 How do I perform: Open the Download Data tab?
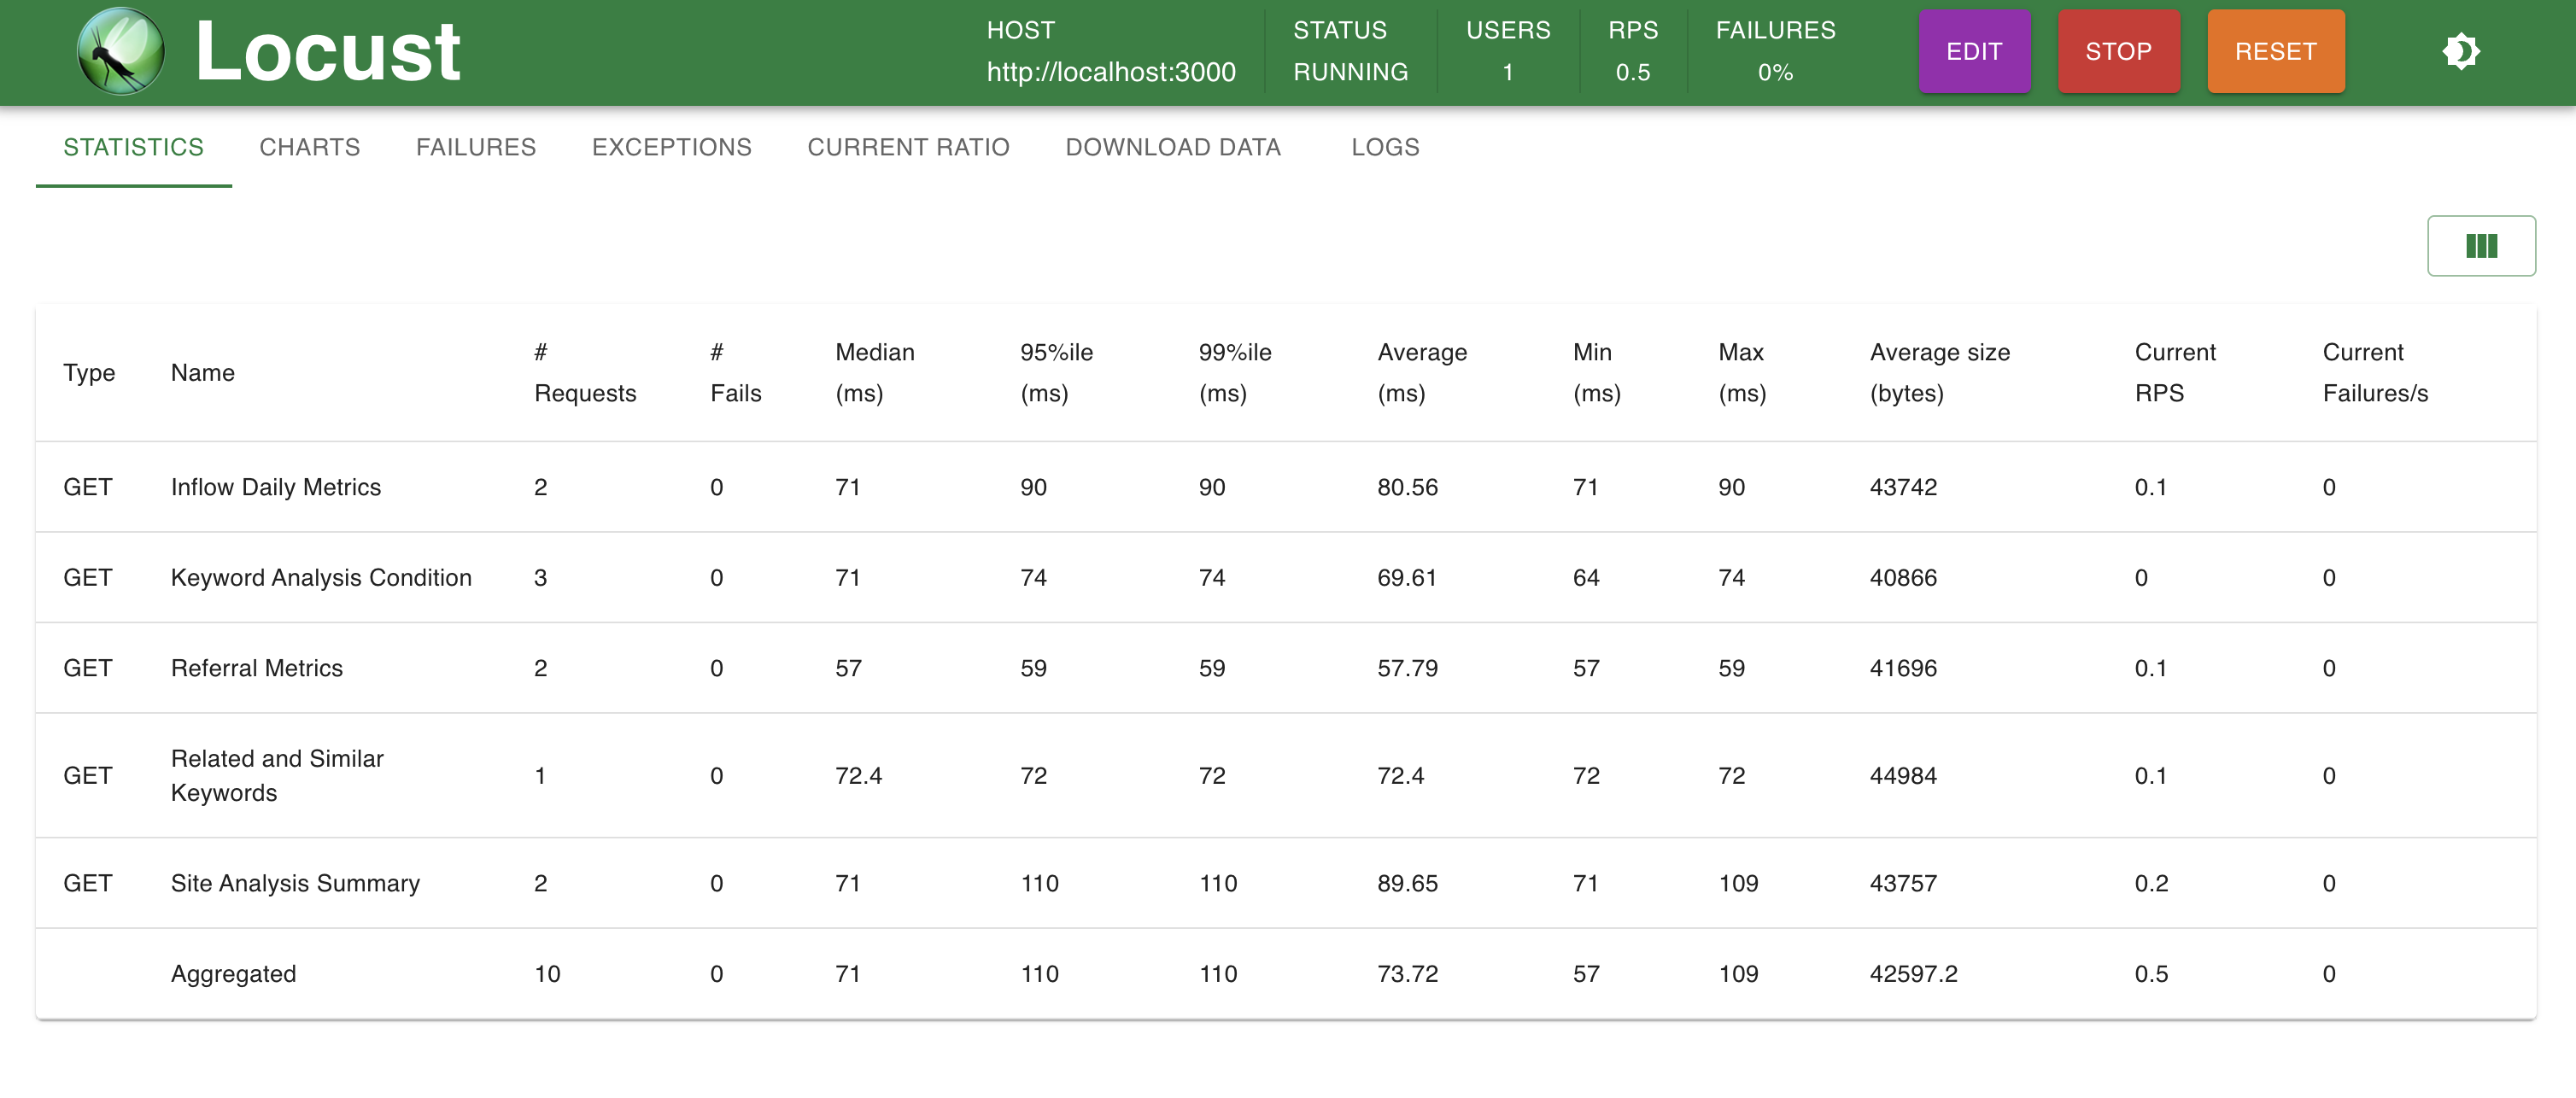(x=1172, y=148)
